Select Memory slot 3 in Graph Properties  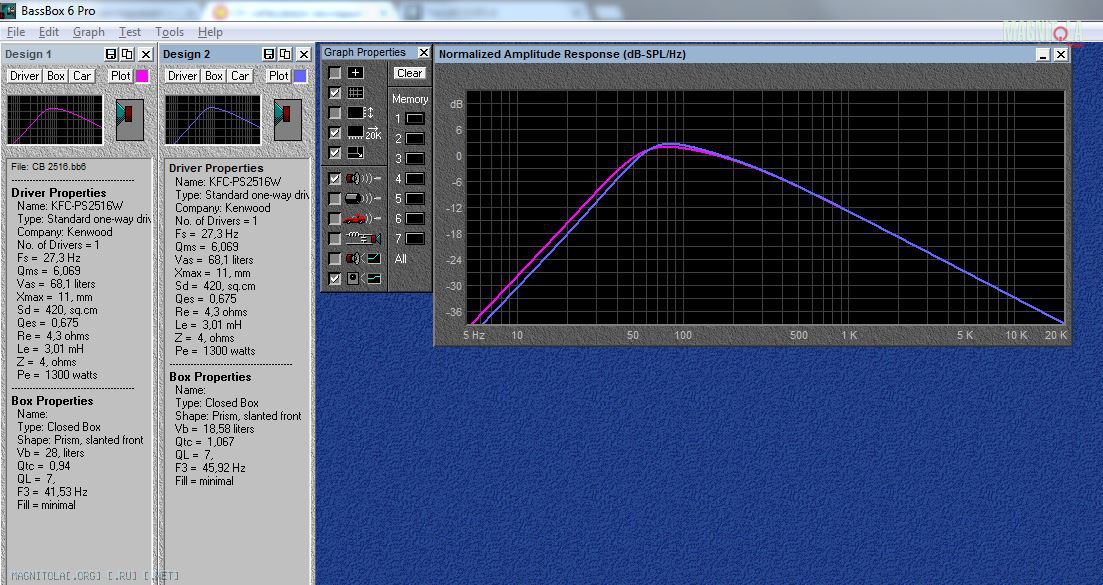click(415, 159)
